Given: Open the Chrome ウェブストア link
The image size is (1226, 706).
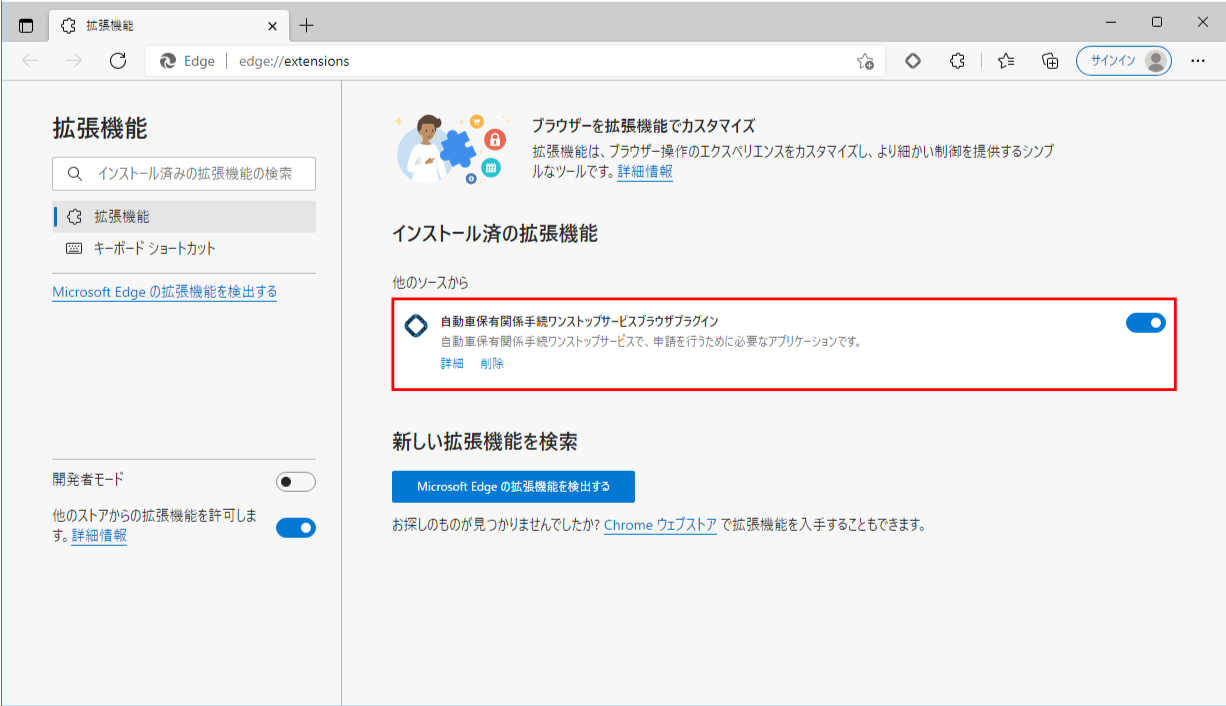Looking at the screenshot, I should pyautogui.click(x=660, y=525).
